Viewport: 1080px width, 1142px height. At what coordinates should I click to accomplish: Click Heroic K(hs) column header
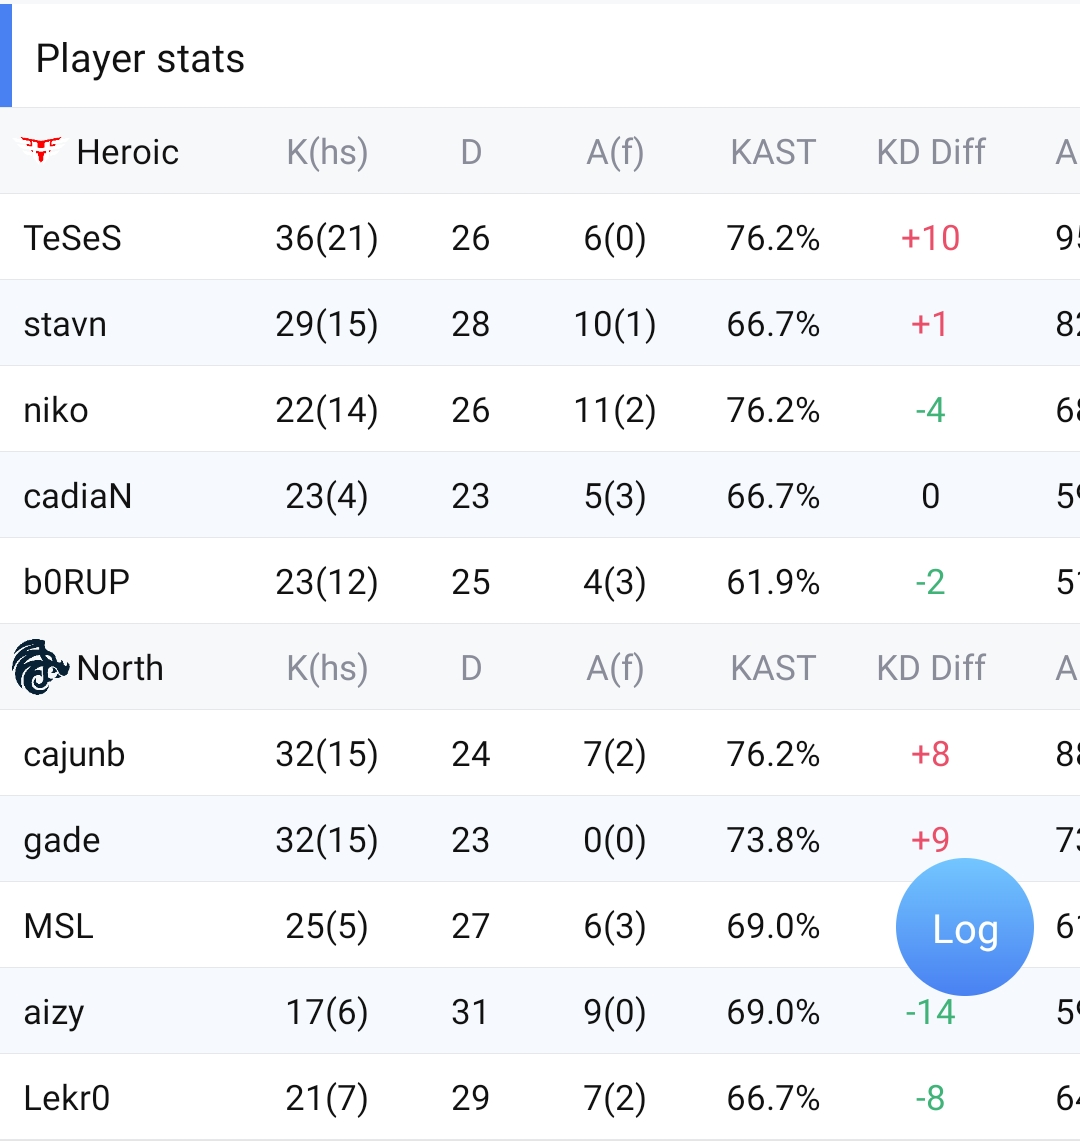point(327,152)
